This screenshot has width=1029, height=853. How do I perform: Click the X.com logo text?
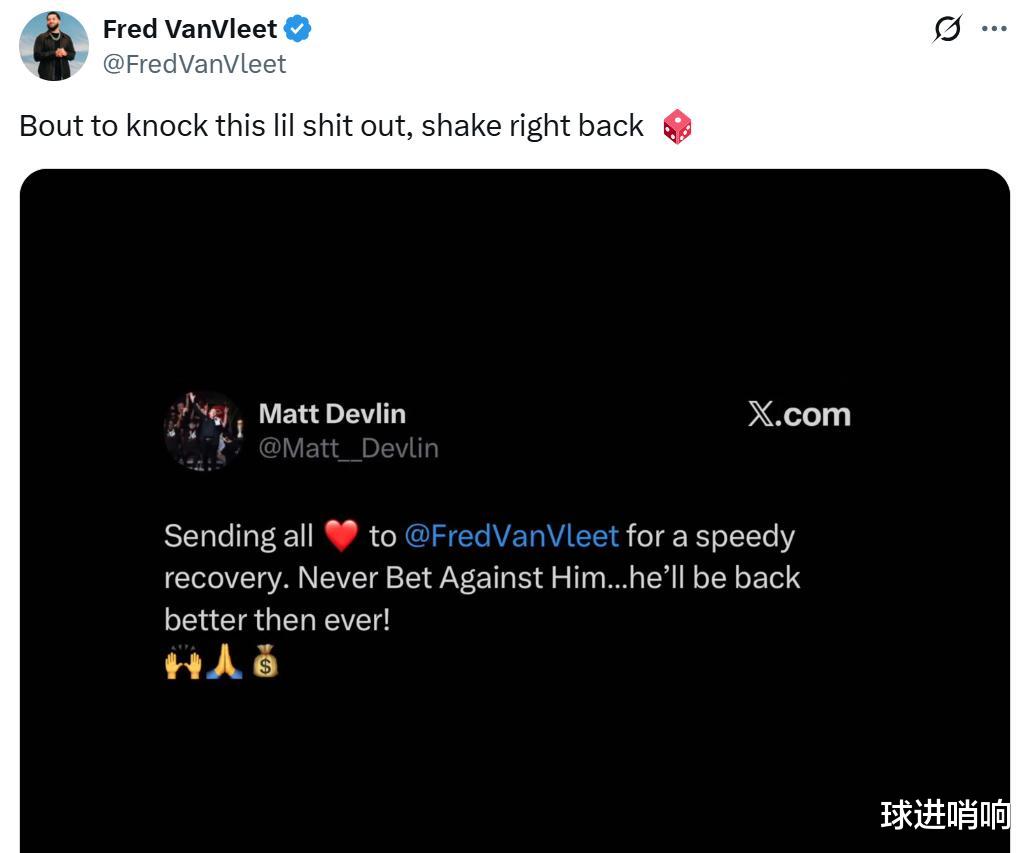click(799, 415)
